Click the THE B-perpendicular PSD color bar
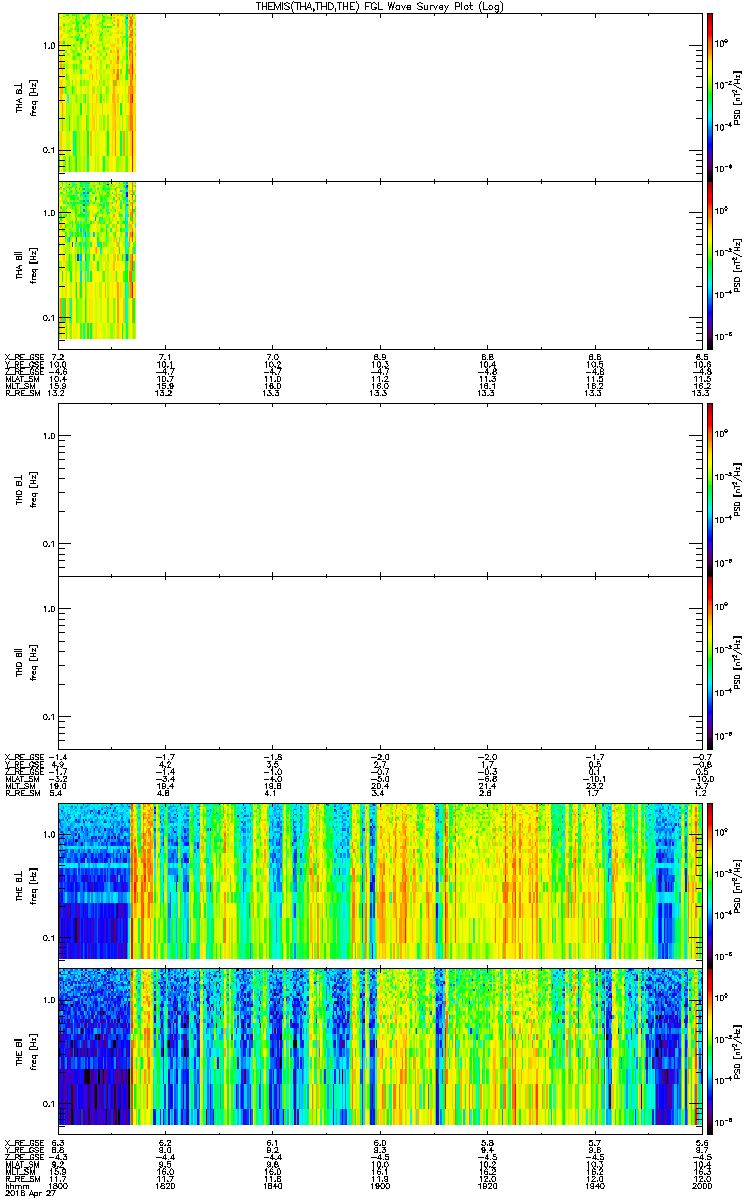750x1200 pixels. (710, 886)
